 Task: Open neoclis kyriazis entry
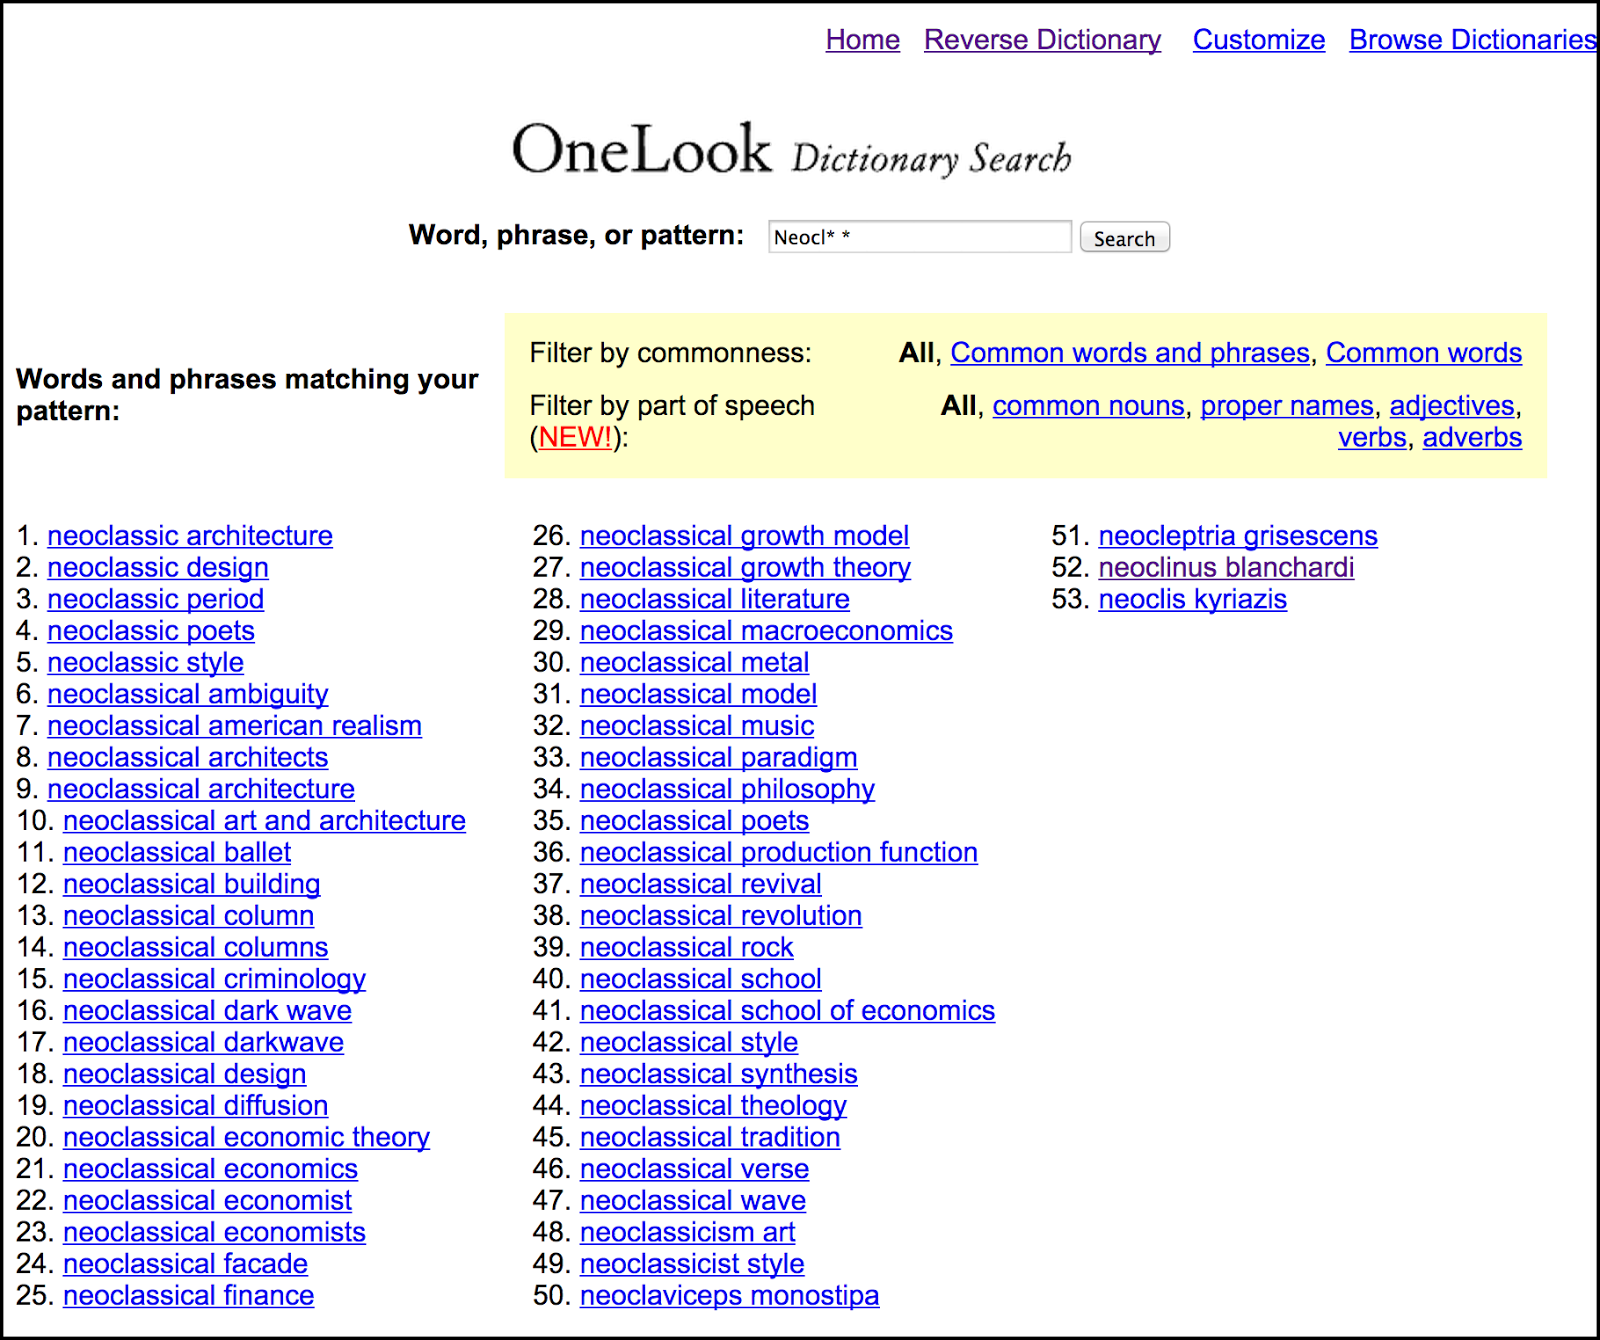pyautogui.click(x=1192, y=599)
